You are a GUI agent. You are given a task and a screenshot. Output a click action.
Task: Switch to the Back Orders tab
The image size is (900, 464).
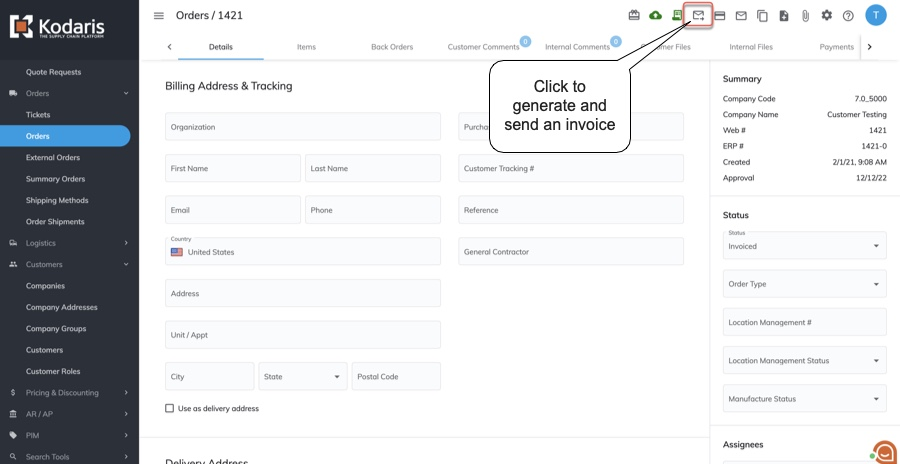tap(392, 47)
